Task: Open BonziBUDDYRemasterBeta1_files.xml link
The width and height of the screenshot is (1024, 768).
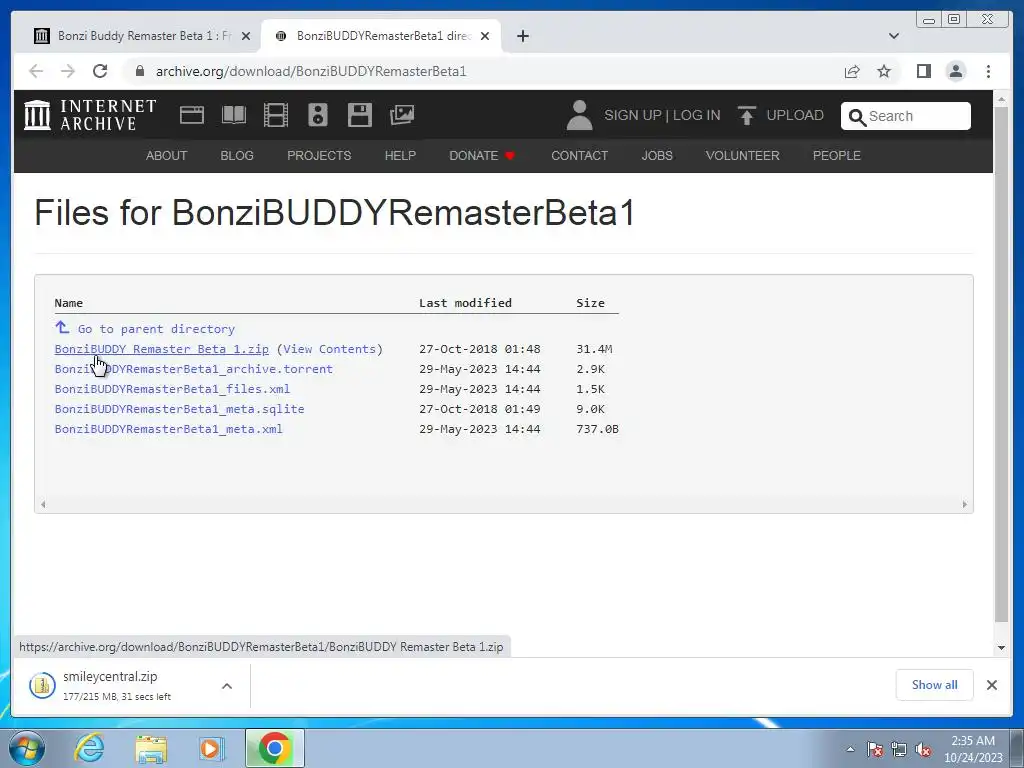Action: (172, 389)
